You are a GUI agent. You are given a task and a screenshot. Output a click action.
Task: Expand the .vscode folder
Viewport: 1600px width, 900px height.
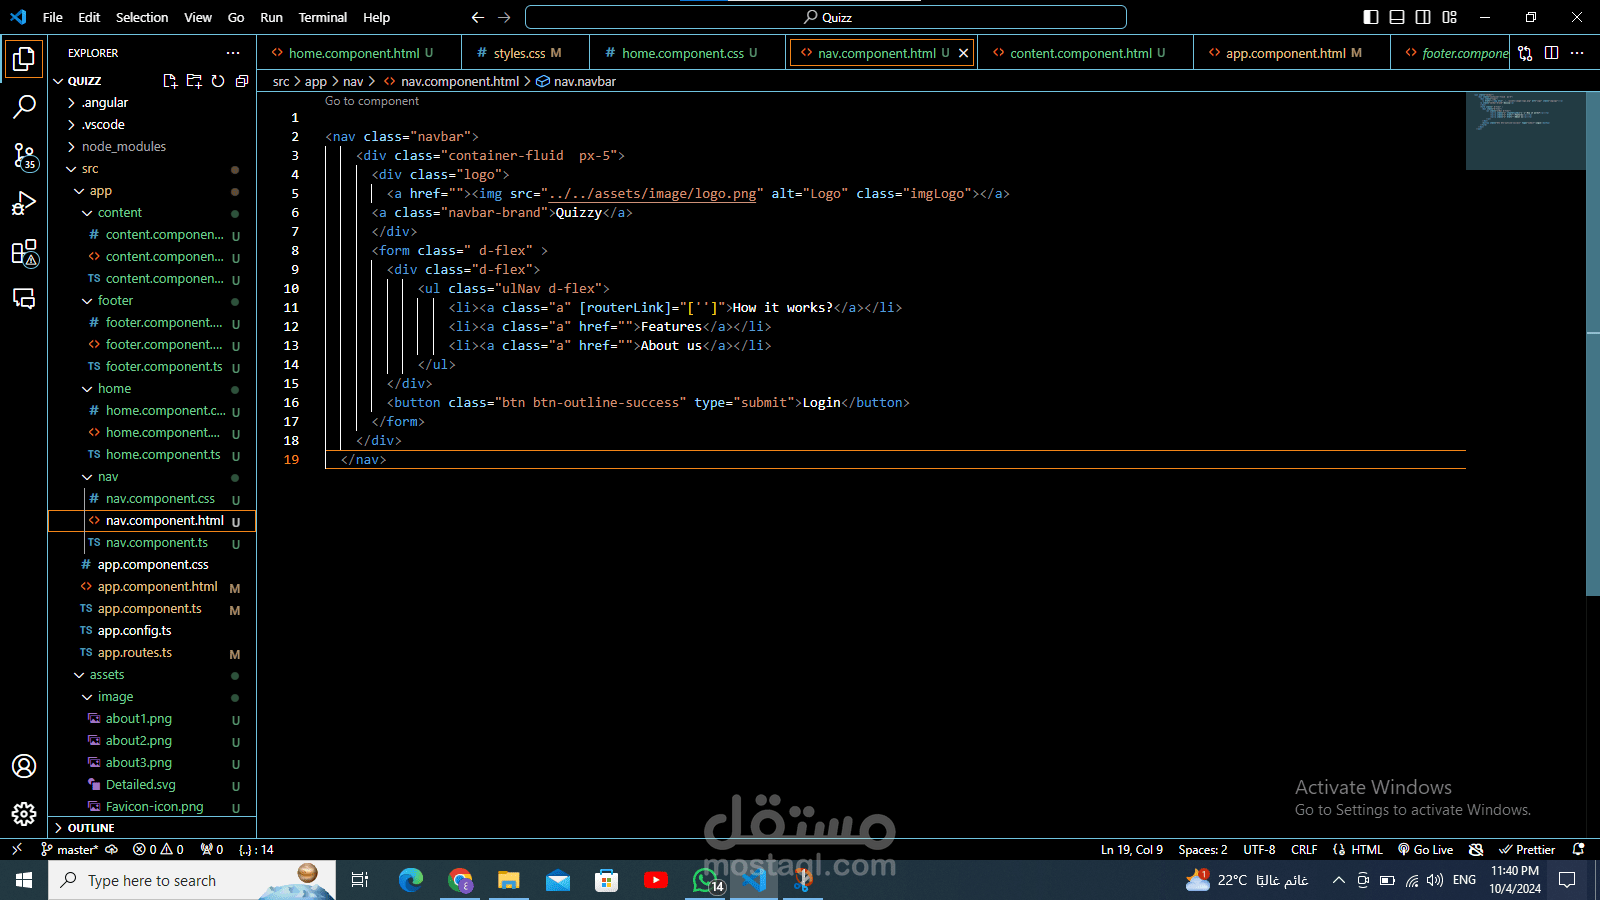(152, 125)
